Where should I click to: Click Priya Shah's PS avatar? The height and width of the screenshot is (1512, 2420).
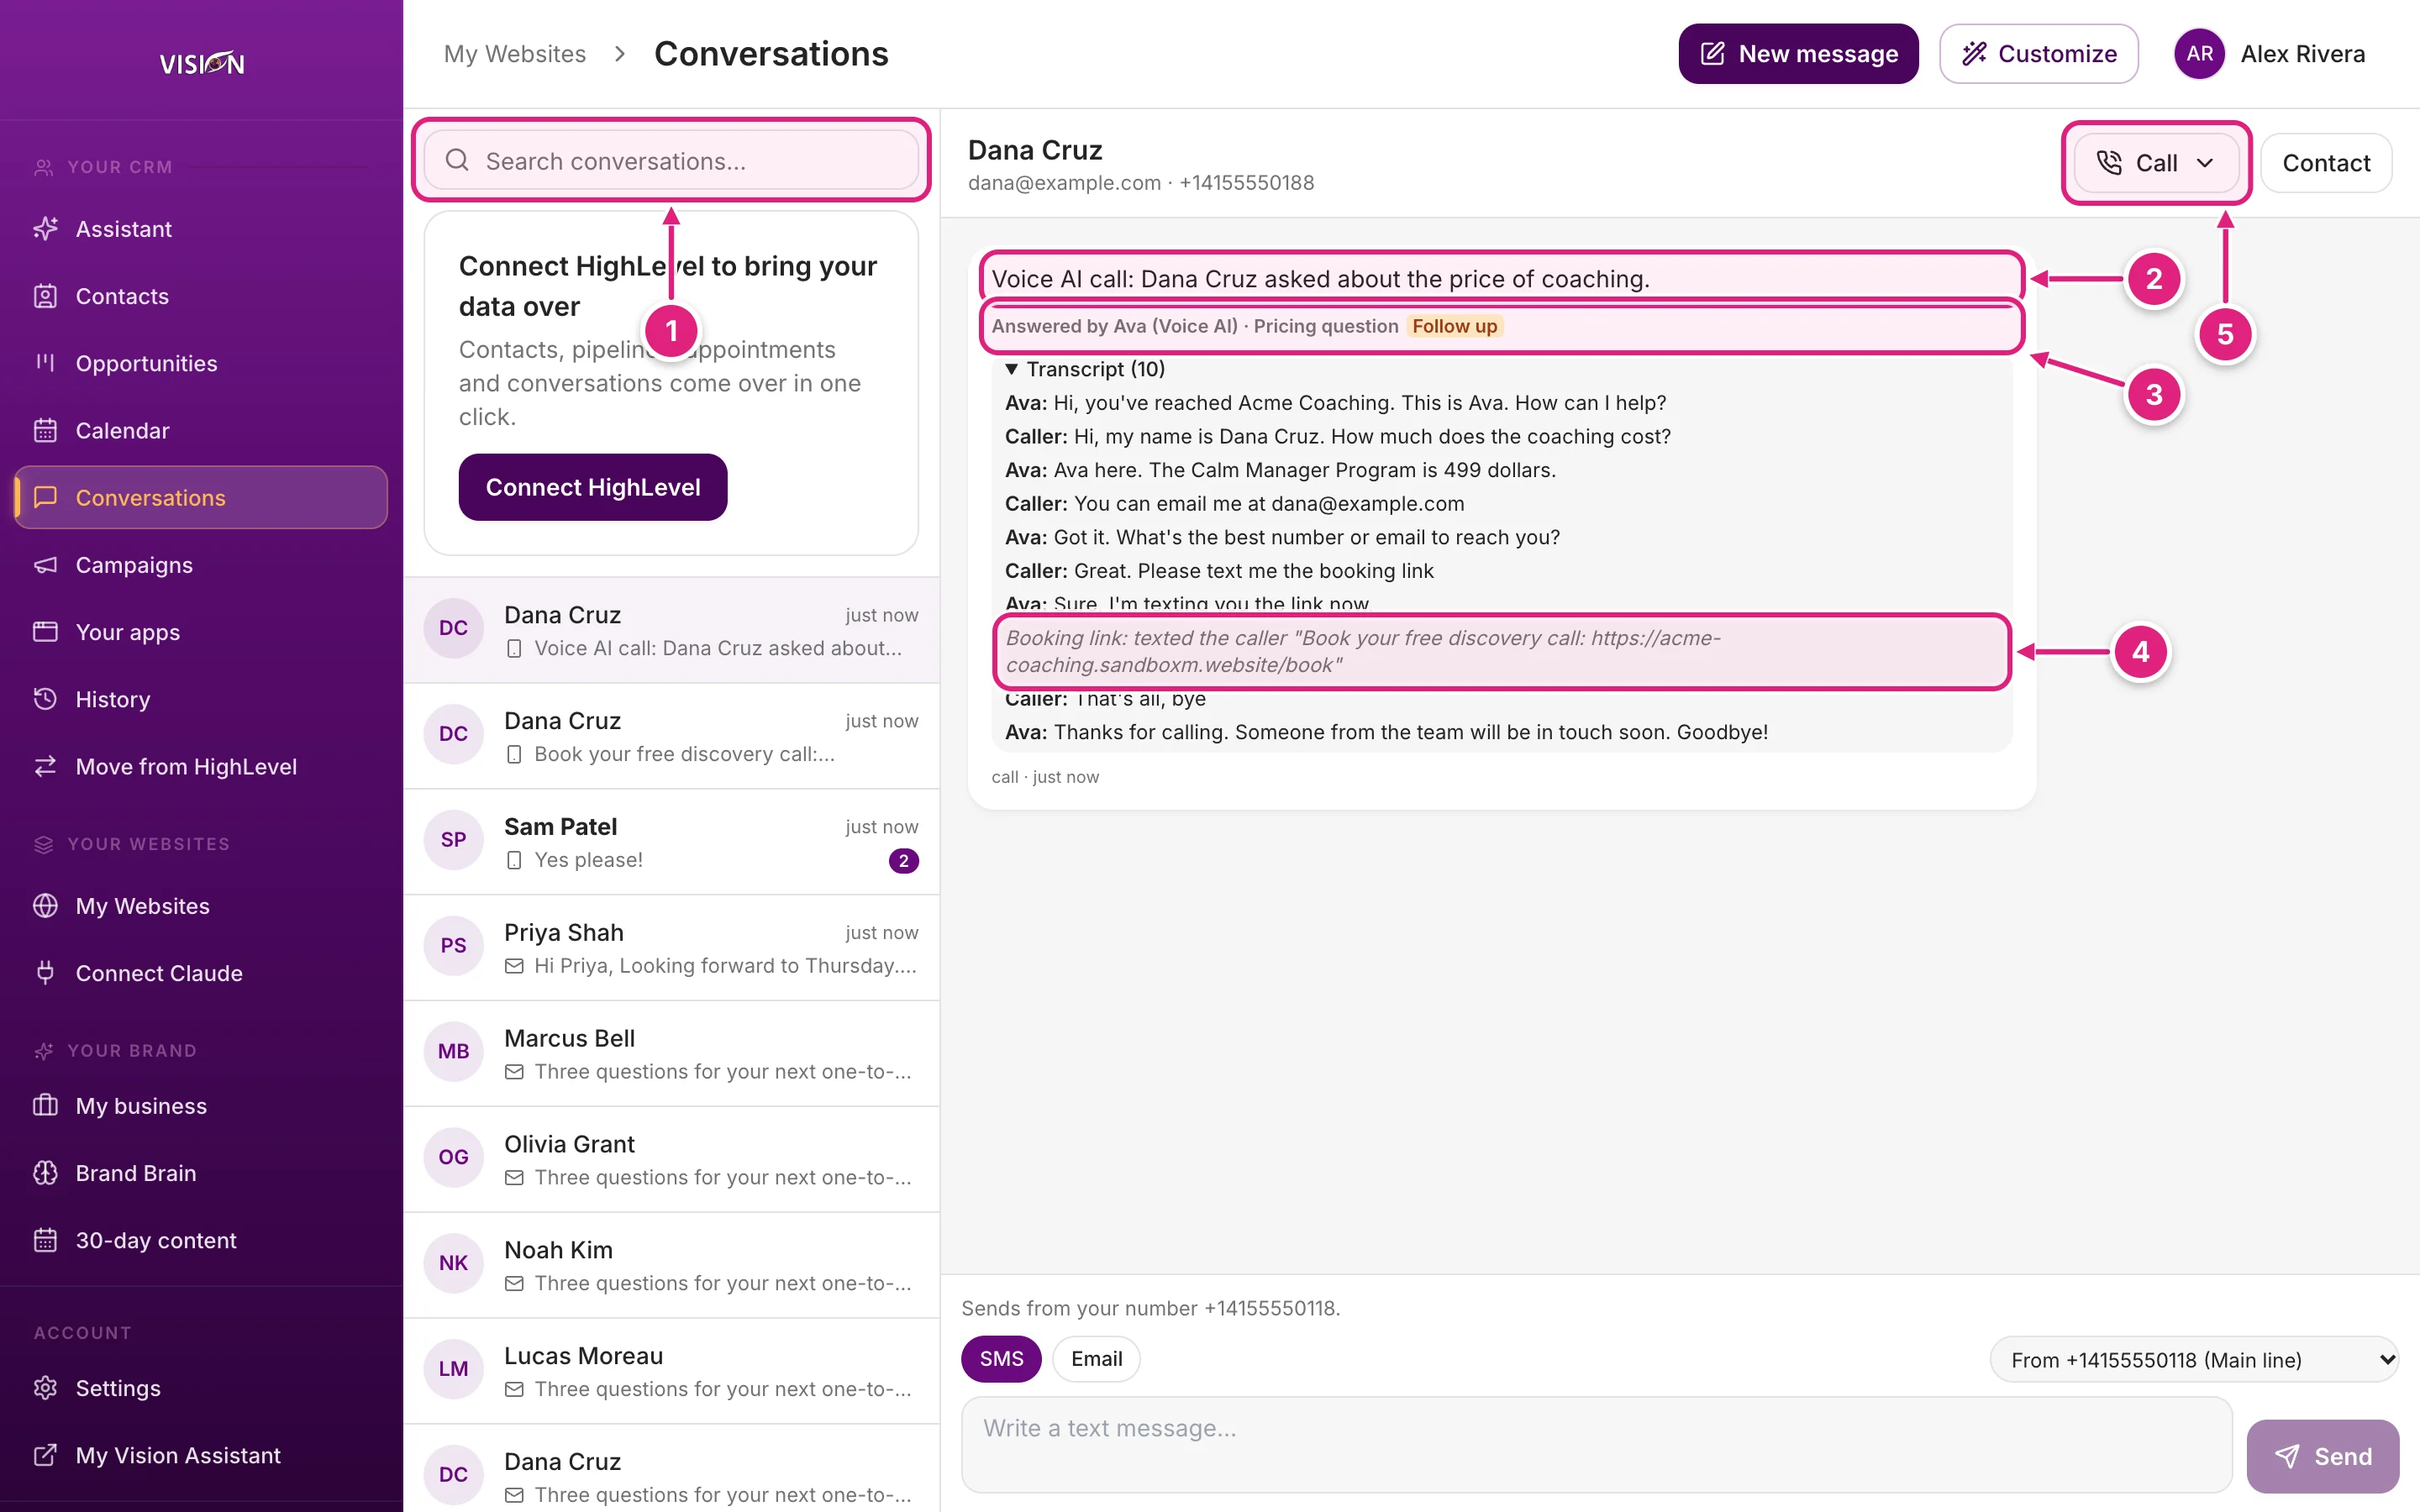453,946
